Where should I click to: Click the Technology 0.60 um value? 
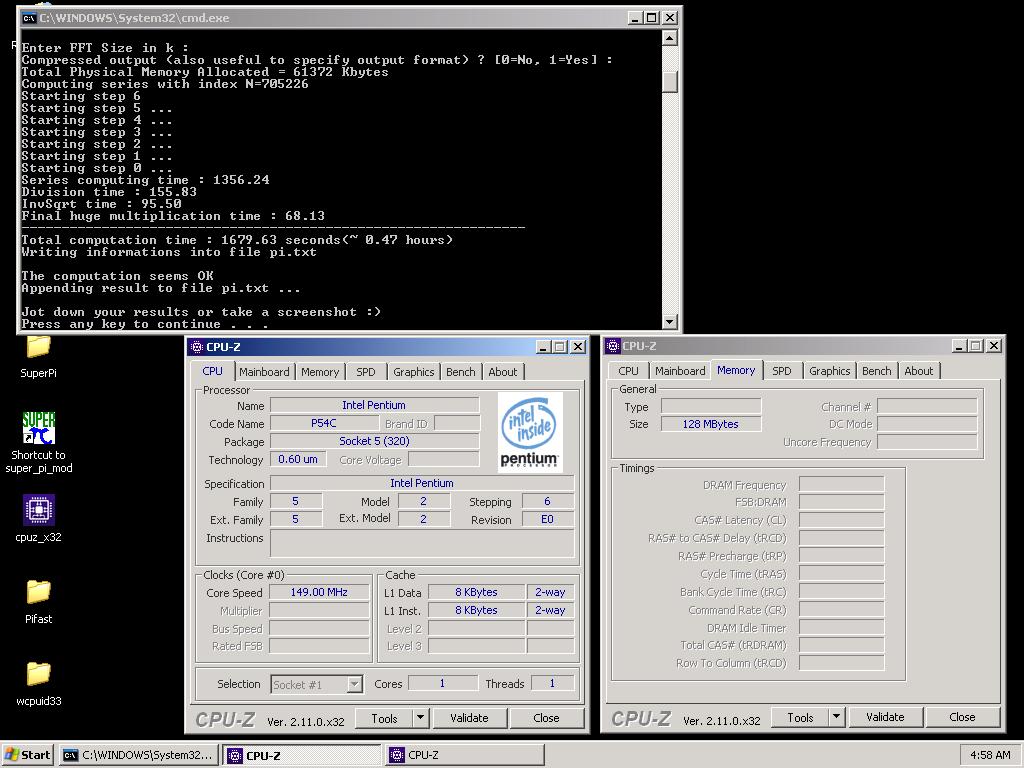[298, 459]
